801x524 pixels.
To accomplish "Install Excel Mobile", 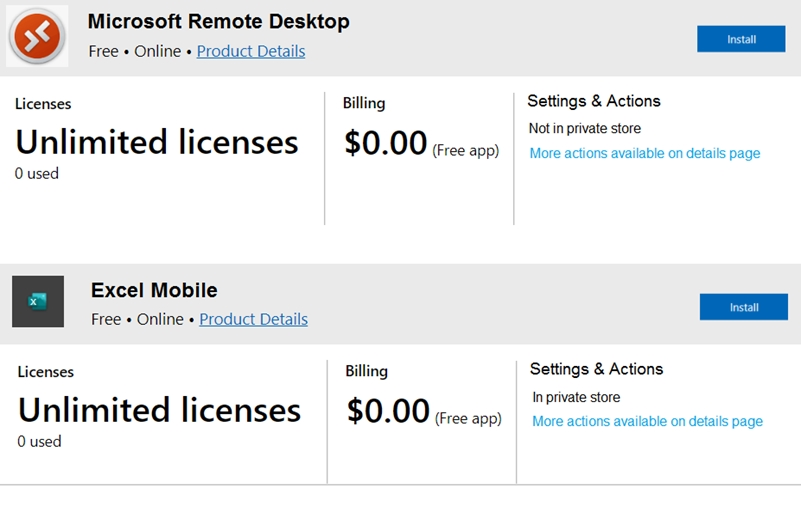I will tap(744, 307).
